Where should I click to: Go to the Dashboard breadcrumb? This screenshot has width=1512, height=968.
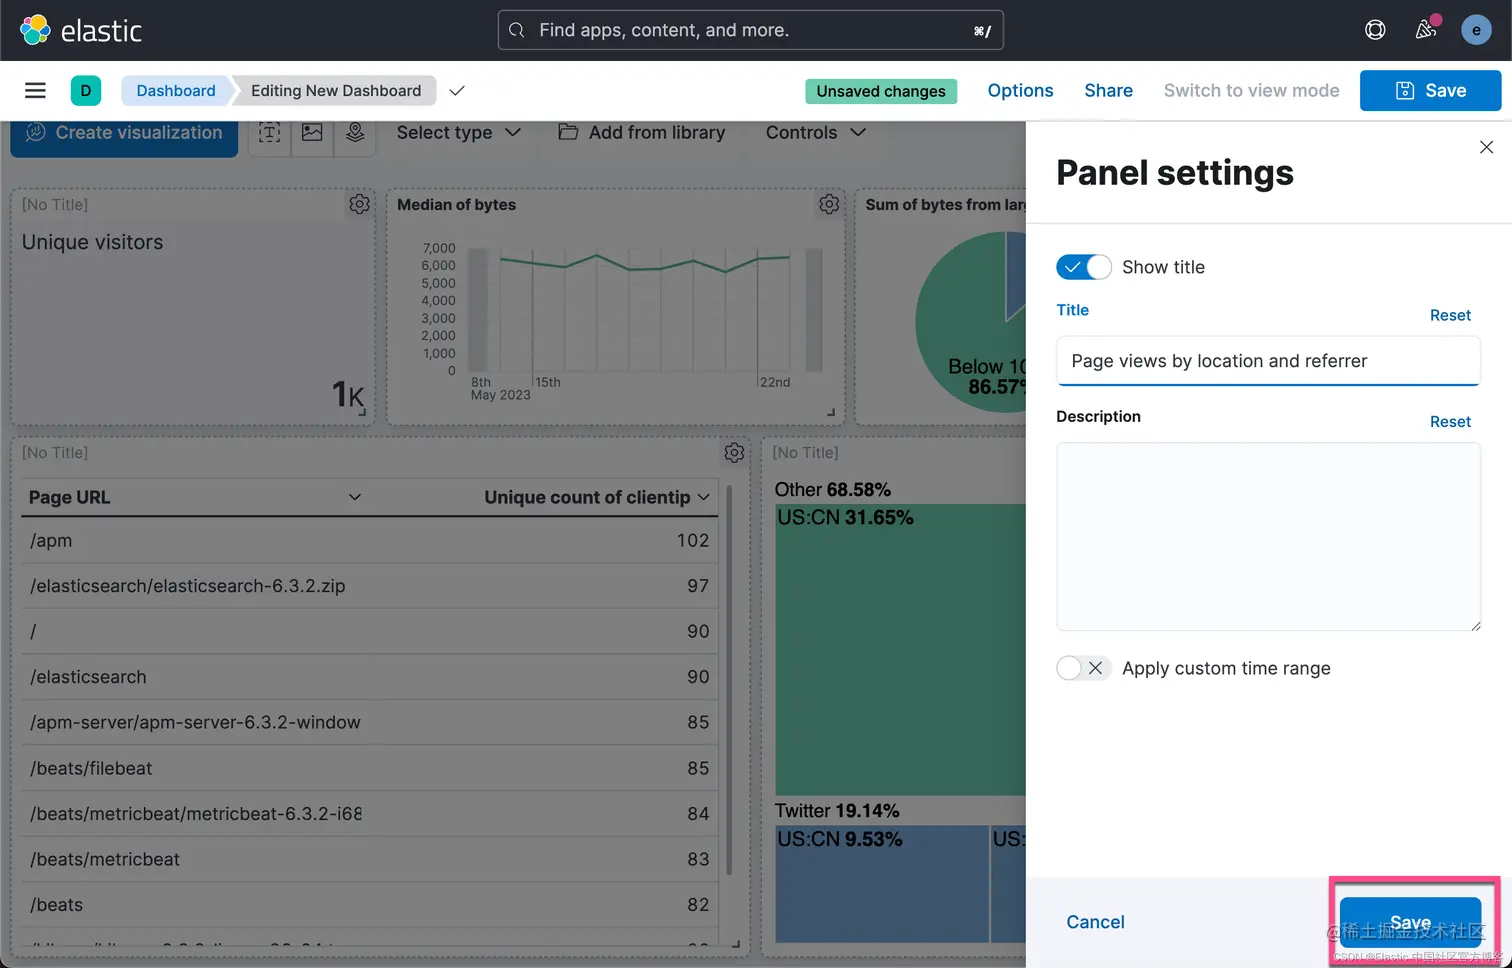[x=176, y=91]
